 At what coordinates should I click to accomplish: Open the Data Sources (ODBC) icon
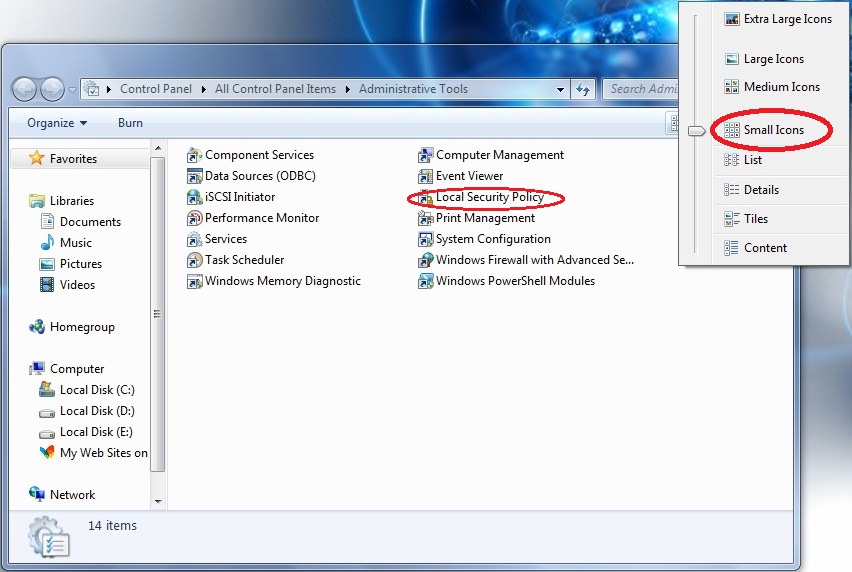[x=194, y=177]
